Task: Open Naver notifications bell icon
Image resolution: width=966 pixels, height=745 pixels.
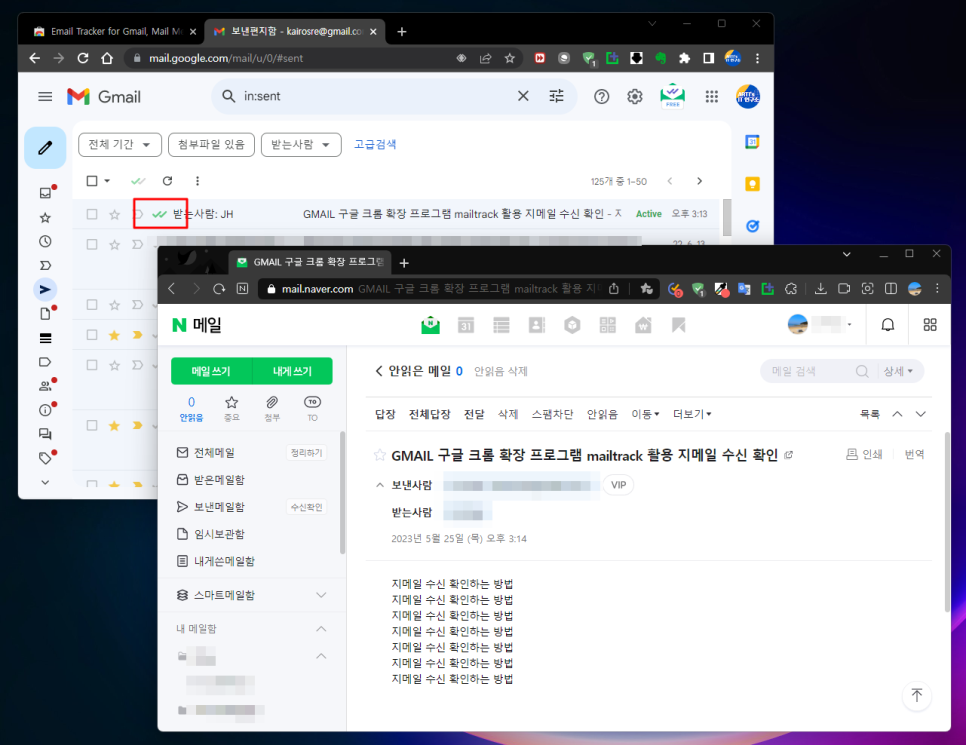Action: pos(888,325)
